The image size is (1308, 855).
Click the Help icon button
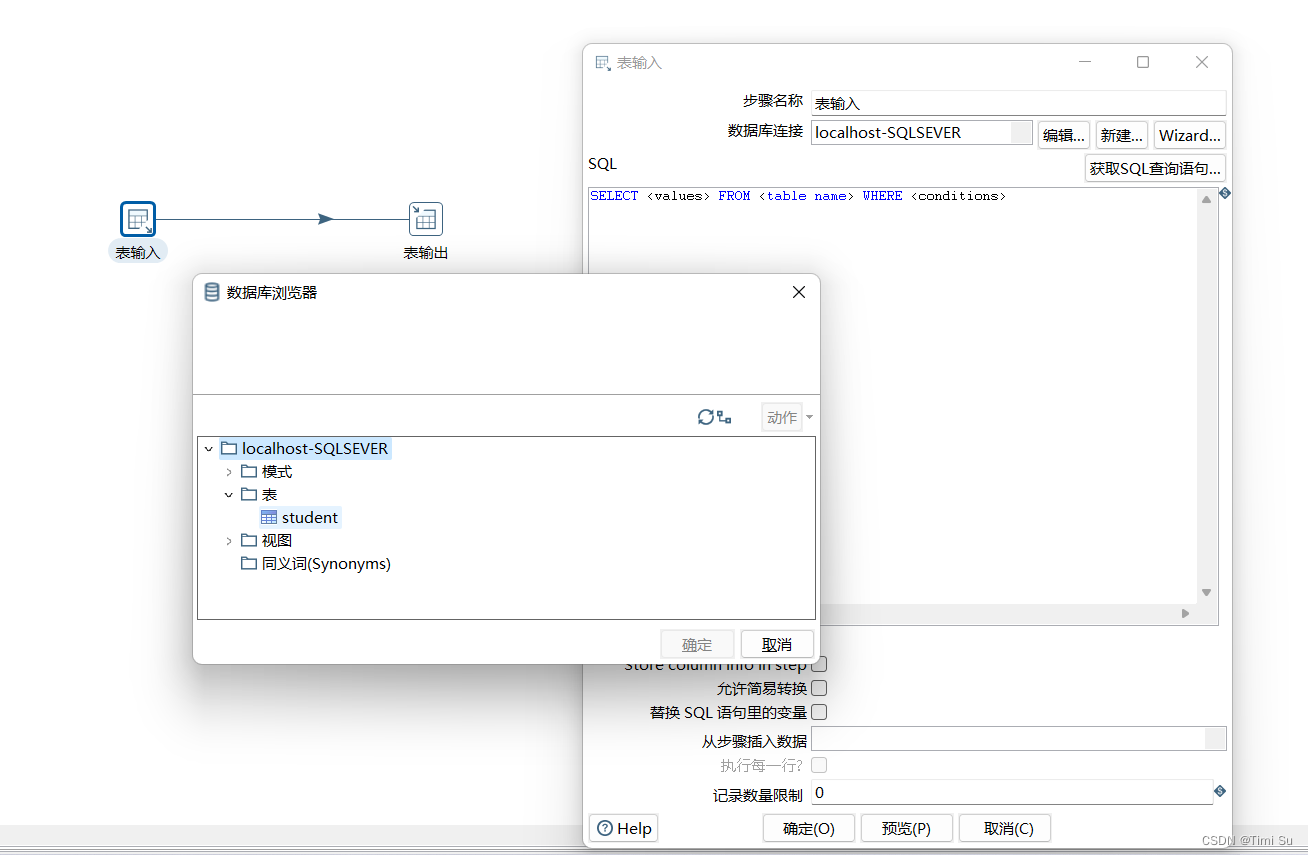click(x=606, y=828)
